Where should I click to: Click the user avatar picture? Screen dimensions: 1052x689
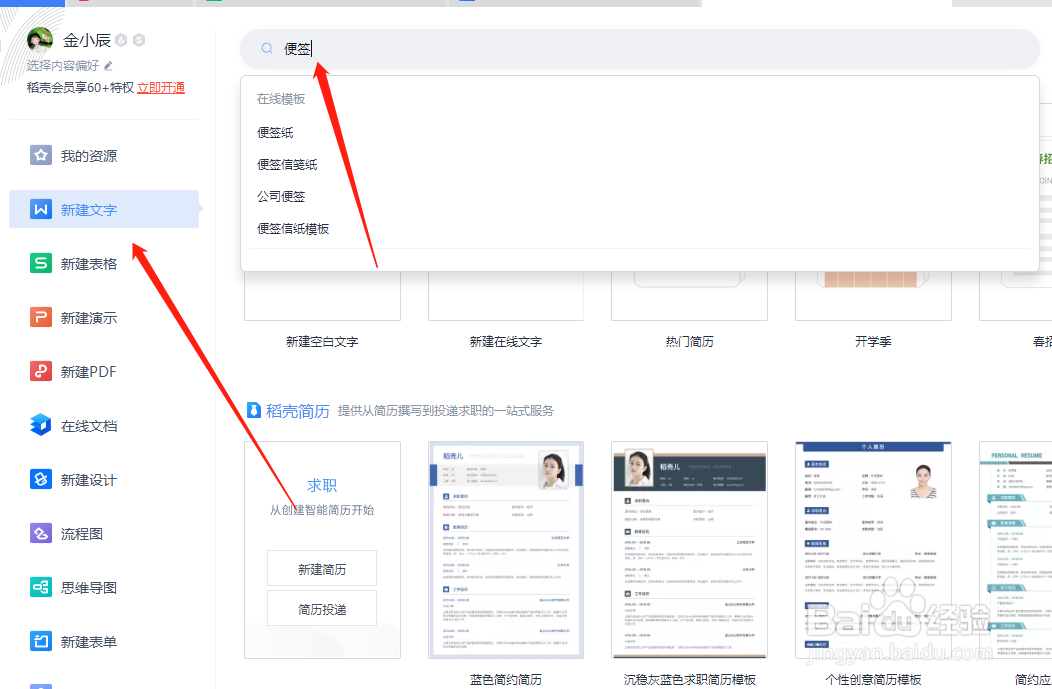[x=40, y=40]
